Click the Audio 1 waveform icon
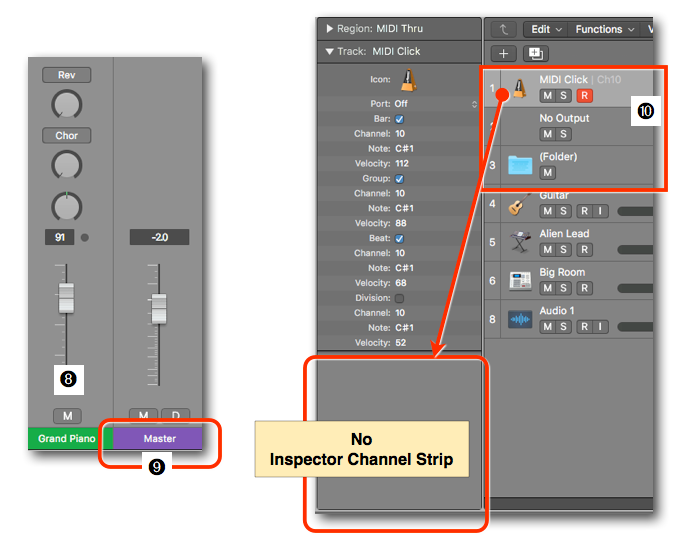The image size is (690, 558). tap(519, 320)
